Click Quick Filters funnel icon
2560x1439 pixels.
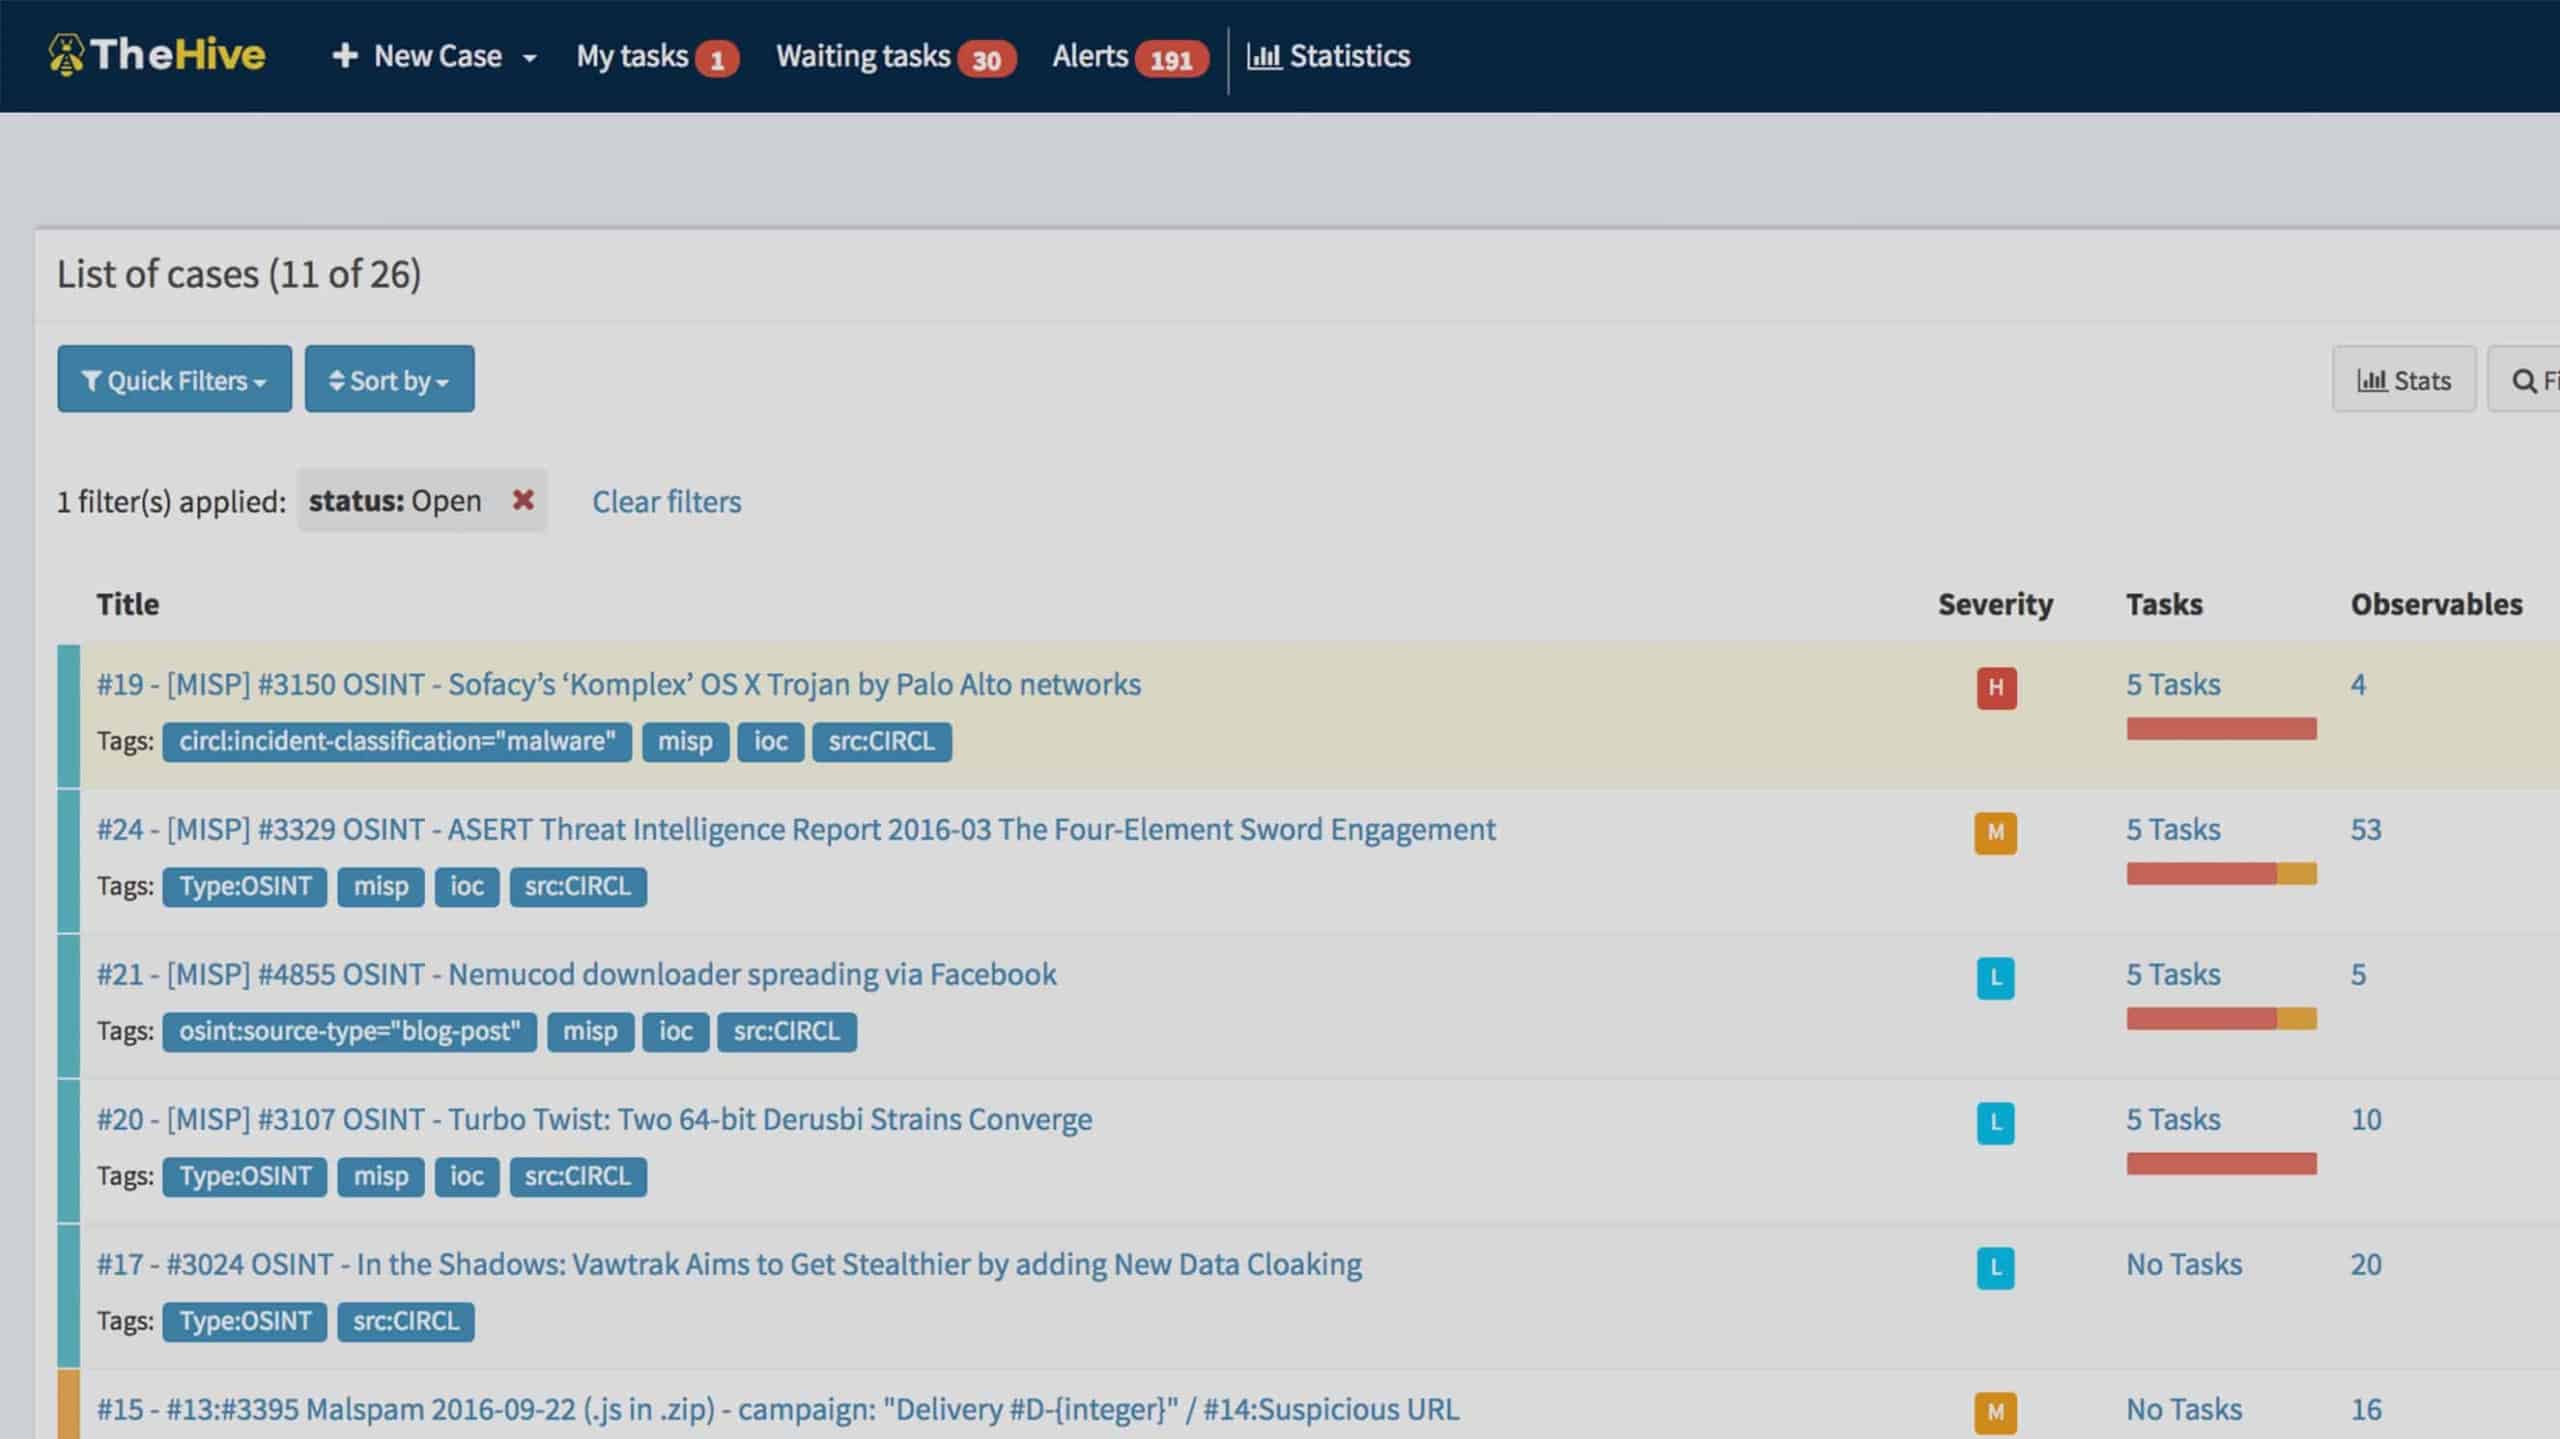tap(93, 378)
